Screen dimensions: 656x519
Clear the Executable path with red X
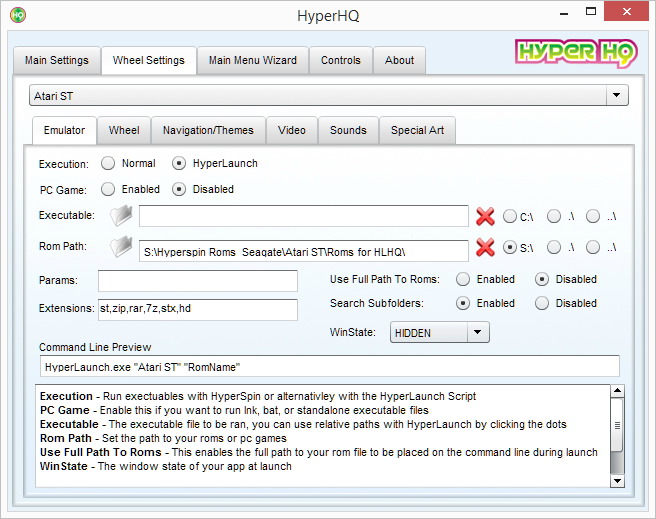485,216
